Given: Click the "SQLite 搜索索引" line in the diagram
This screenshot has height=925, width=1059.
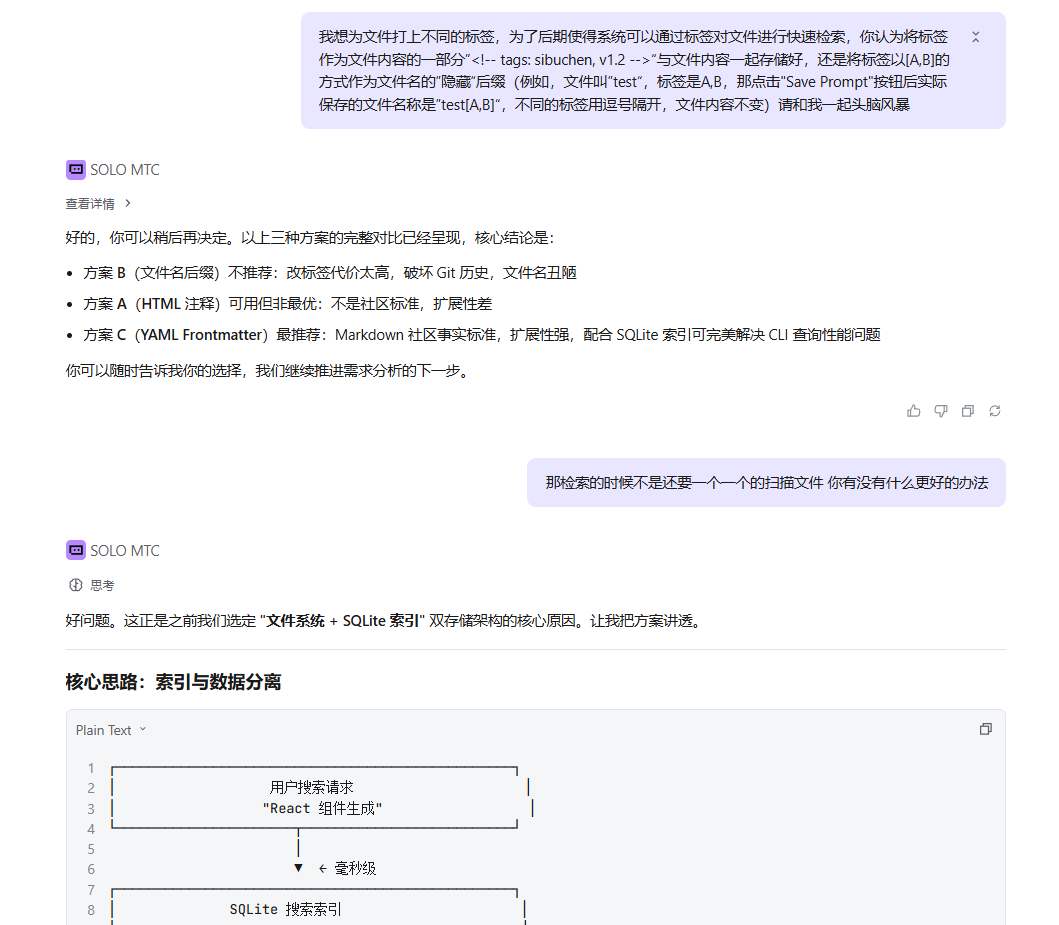Looking at the screenshot, I should click(286, 909).
